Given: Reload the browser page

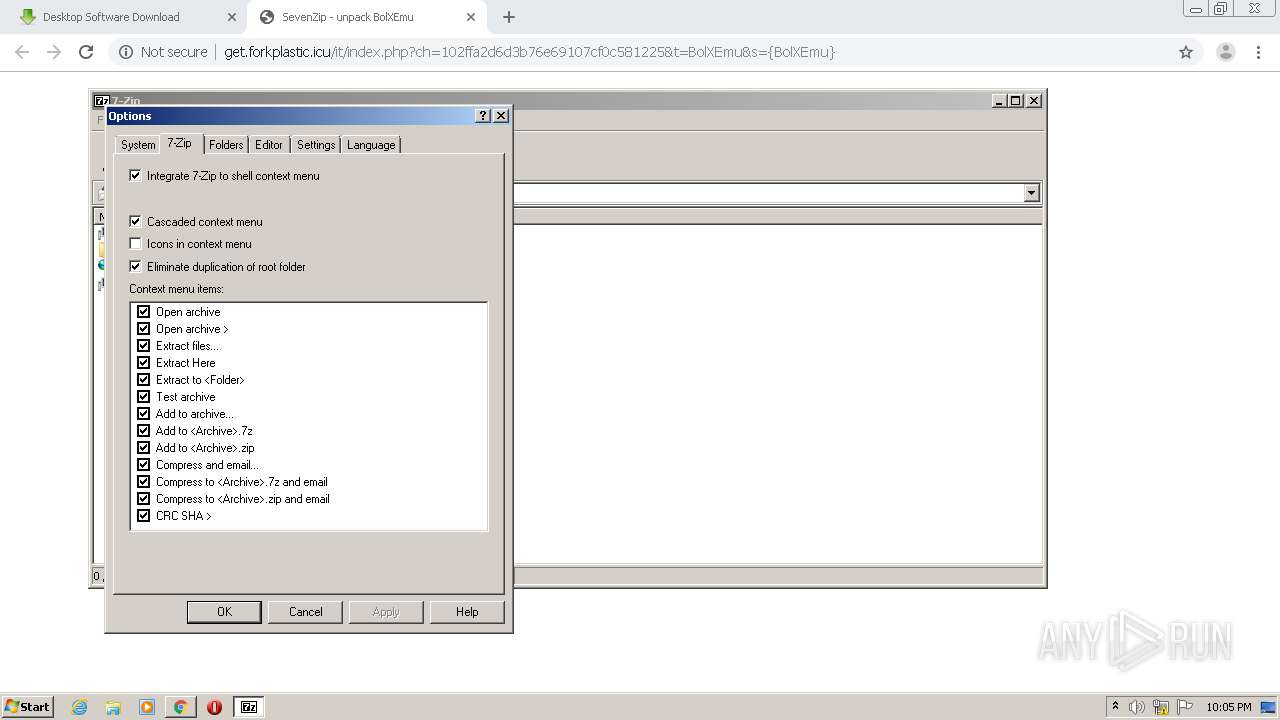Looking at the screenshot, I should 86,52.
